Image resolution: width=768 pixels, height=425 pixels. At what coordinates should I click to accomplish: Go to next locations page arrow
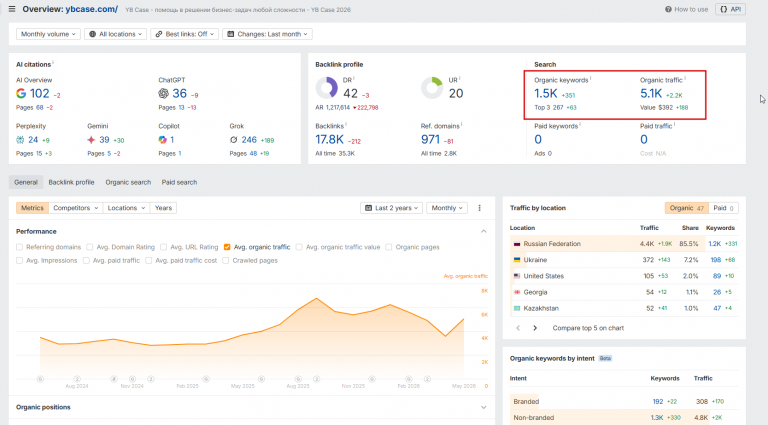535,328
